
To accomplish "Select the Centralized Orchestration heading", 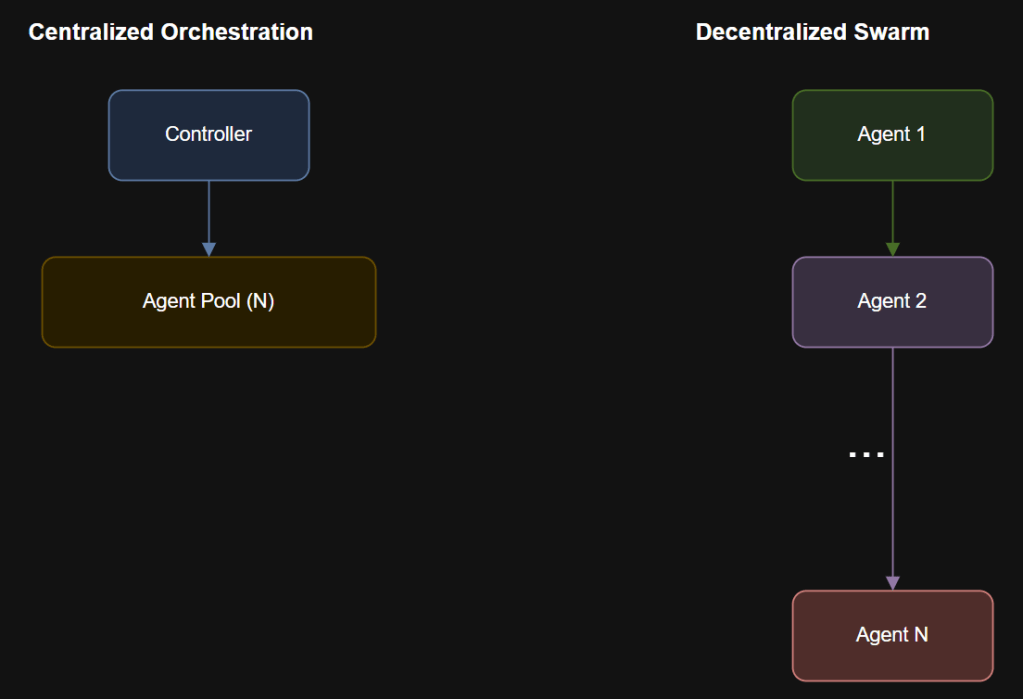I will click(170, 32).
